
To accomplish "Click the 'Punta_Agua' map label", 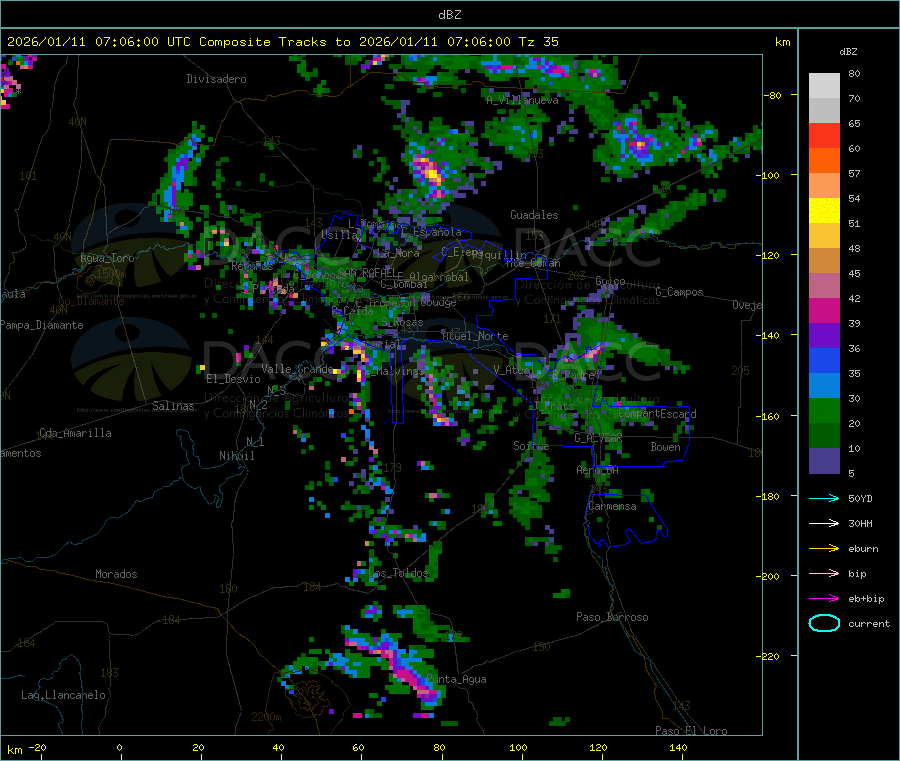I will pyautogui.click(x=456, y=680).
